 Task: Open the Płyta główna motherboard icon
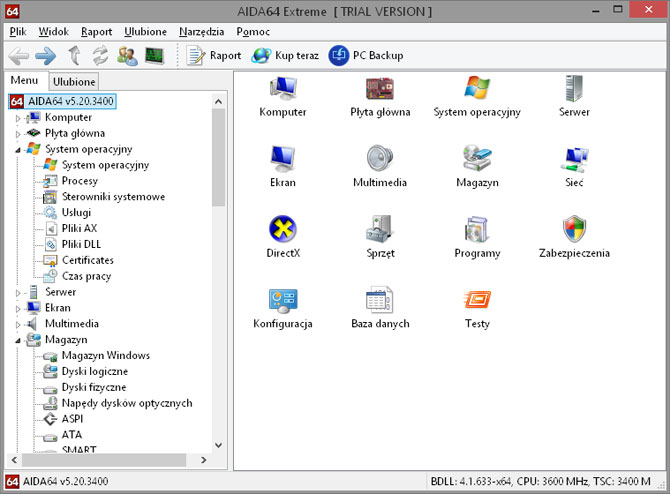[x=380, y=88]
